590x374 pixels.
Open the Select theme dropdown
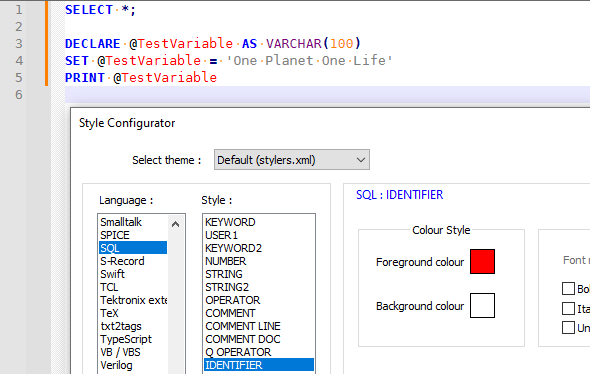pyautogui.click(x=292, y=160)
